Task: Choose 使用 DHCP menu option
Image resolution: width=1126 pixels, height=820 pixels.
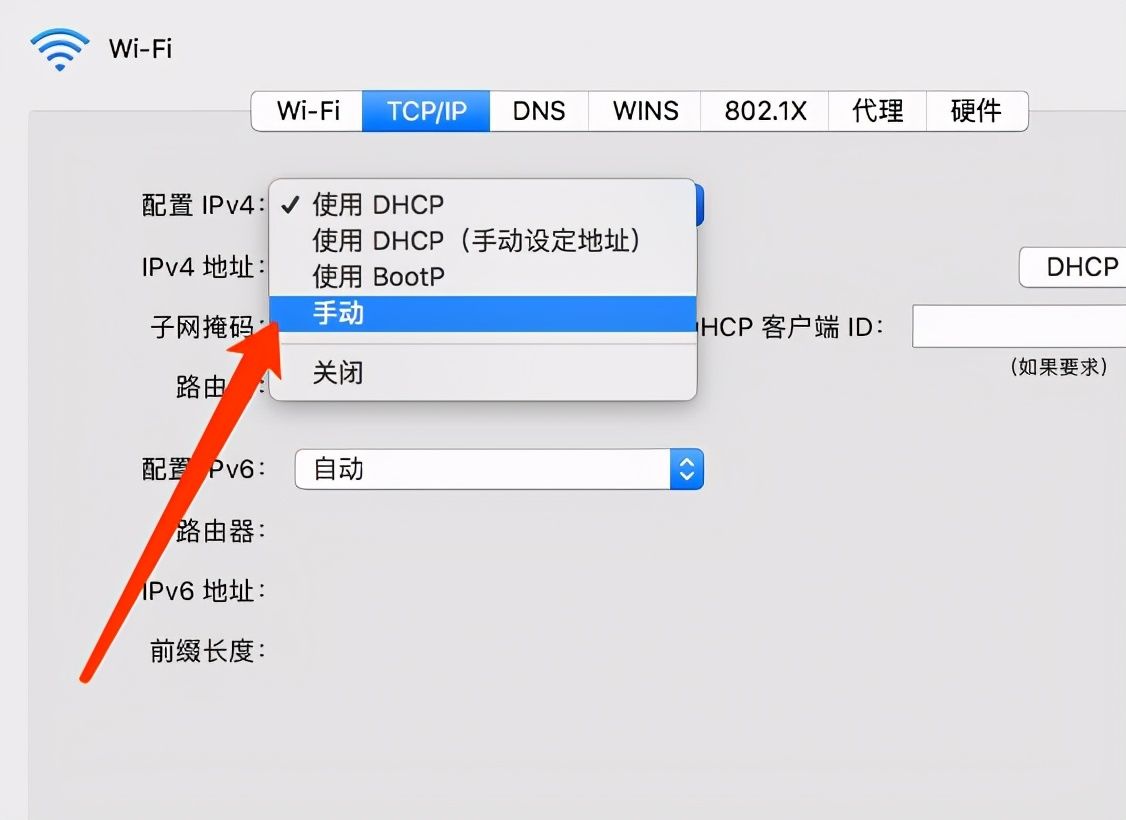Action: (x=483, y=205)
